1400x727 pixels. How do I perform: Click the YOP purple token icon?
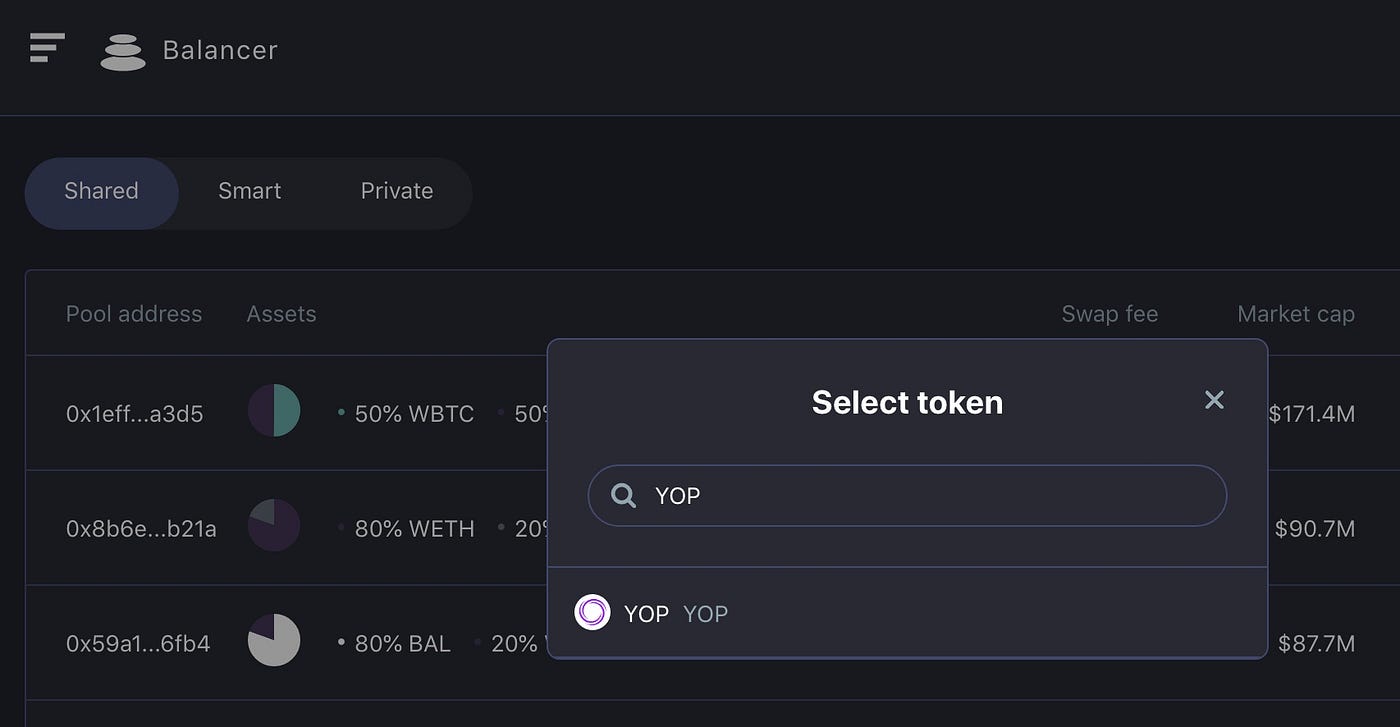(592, 612)
